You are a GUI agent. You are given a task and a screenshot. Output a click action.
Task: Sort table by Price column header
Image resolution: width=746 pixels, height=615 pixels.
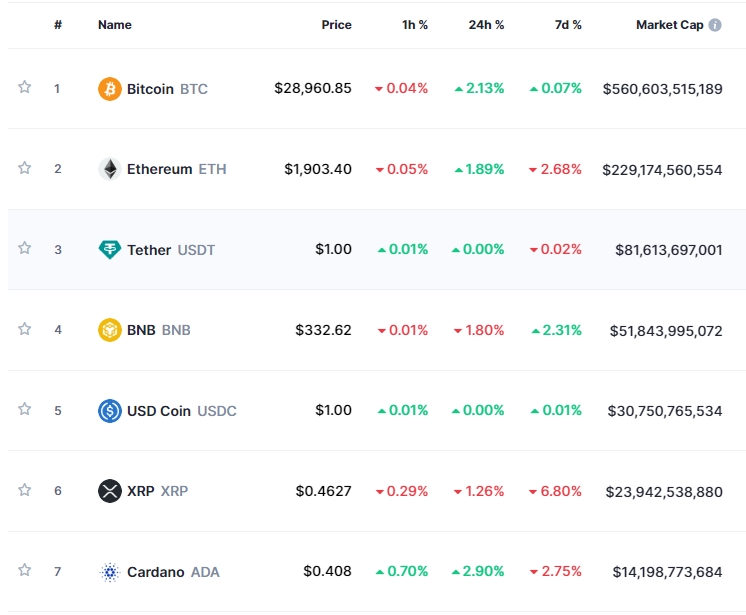click(336, 25)
